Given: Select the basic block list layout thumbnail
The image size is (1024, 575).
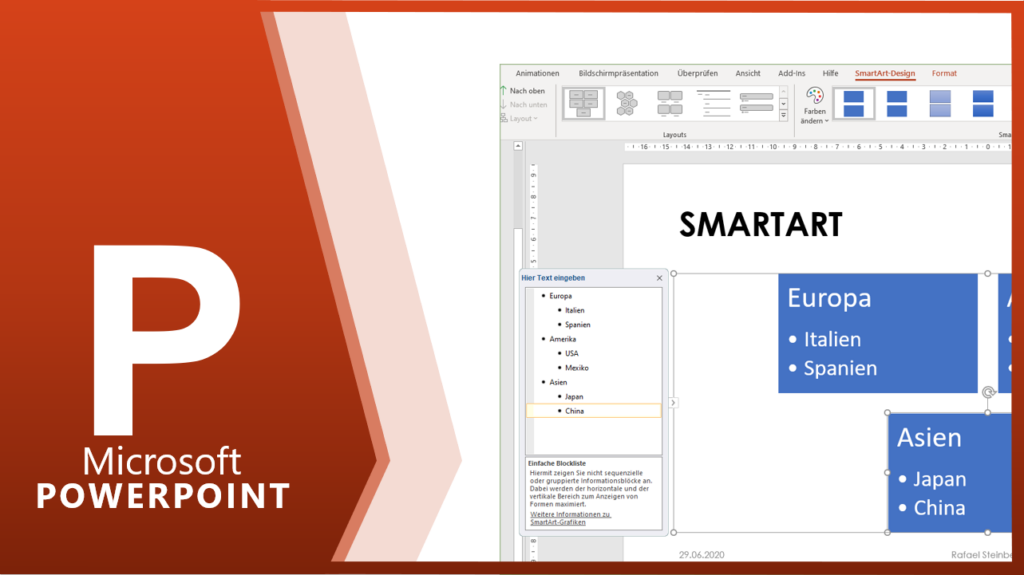Looking at the screenshot, I should (x=583, y=103).
